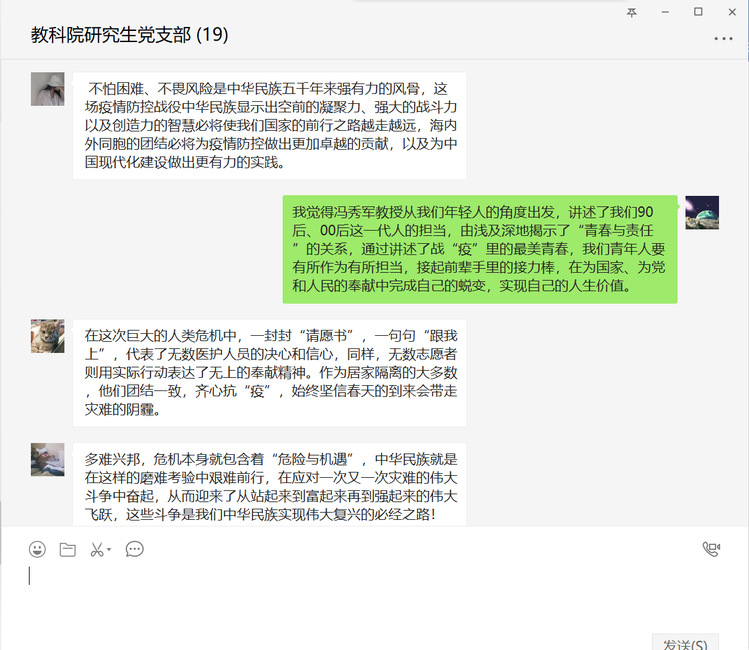The width and height of the screenshot is (749, 650).
Task: Close the WeChat chat window
Action: (x=732, y=12)
